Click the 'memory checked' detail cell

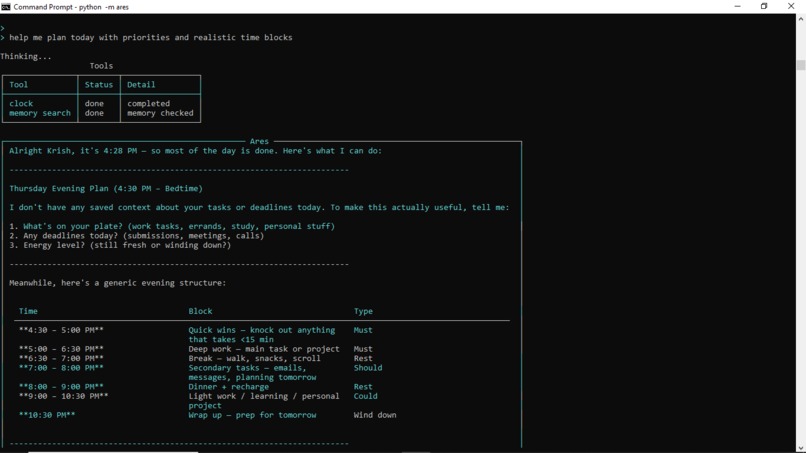(x=160, y=113)
